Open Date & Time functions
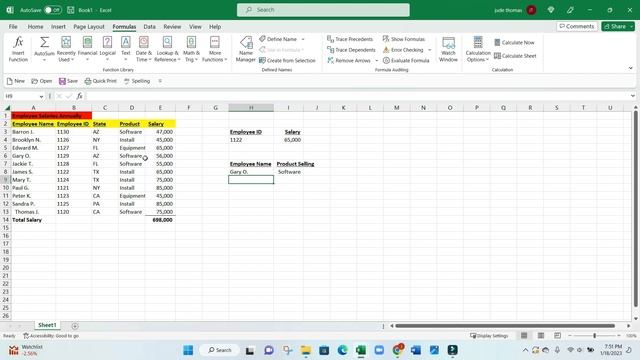640x360 pixels. pos(144,49)
